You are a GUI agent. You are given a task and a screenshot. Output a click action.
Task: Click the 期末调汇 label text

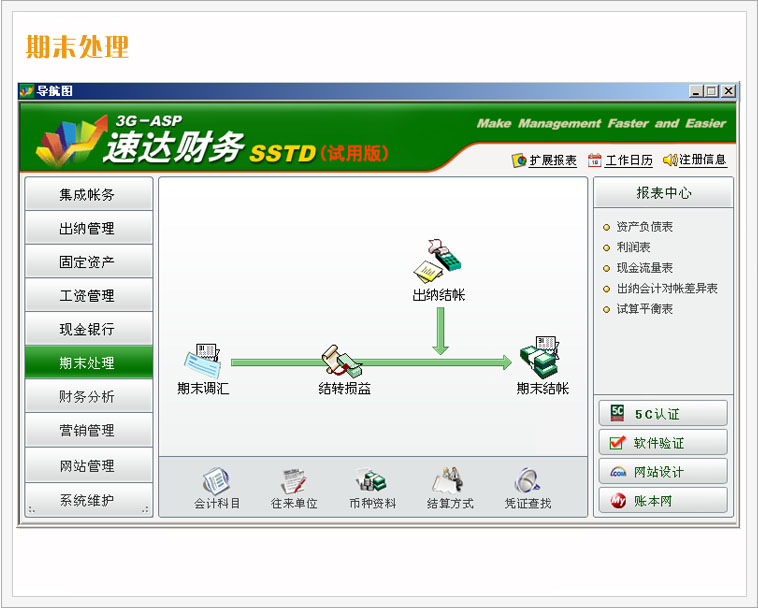click(203, 388)
